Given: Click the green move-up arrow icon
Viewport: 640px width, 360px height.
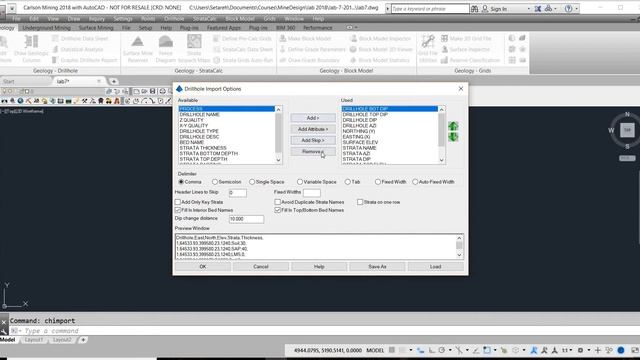Looking at the screenshot, I should 453,126.
